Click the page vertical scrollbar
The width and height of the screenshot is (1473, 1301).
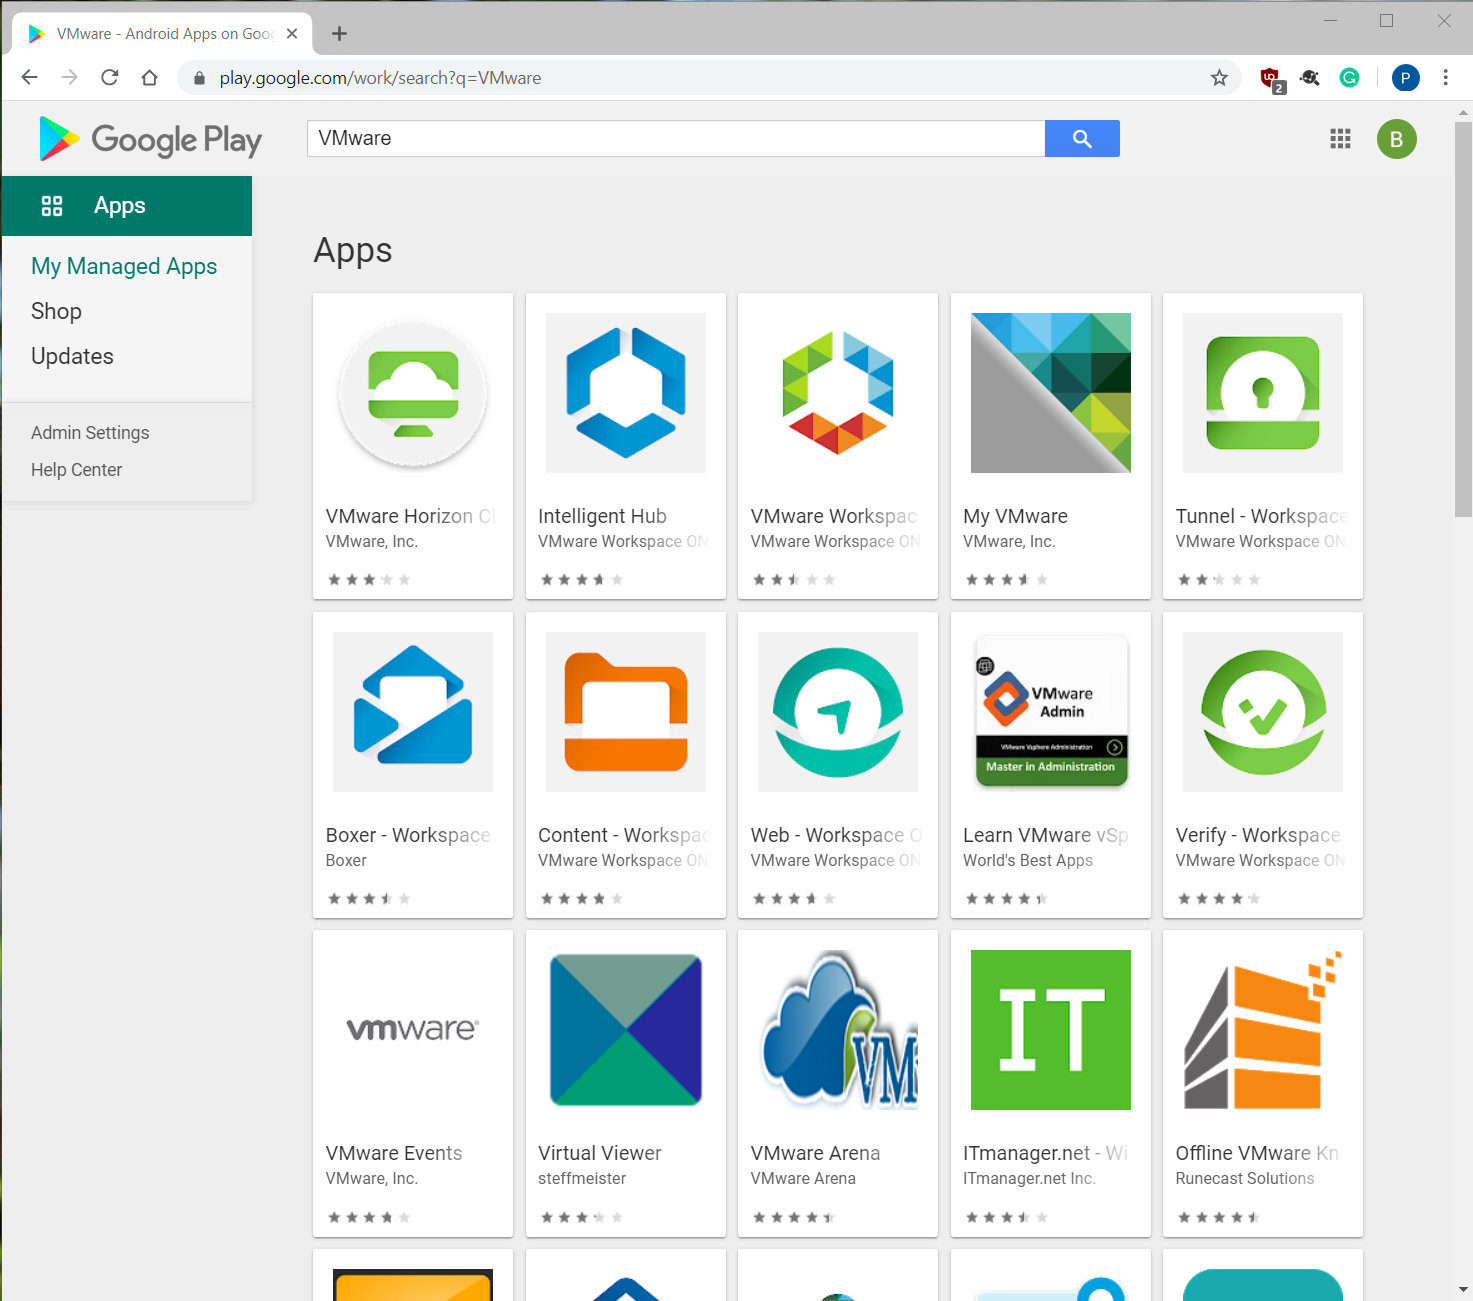pos(1463,320)
